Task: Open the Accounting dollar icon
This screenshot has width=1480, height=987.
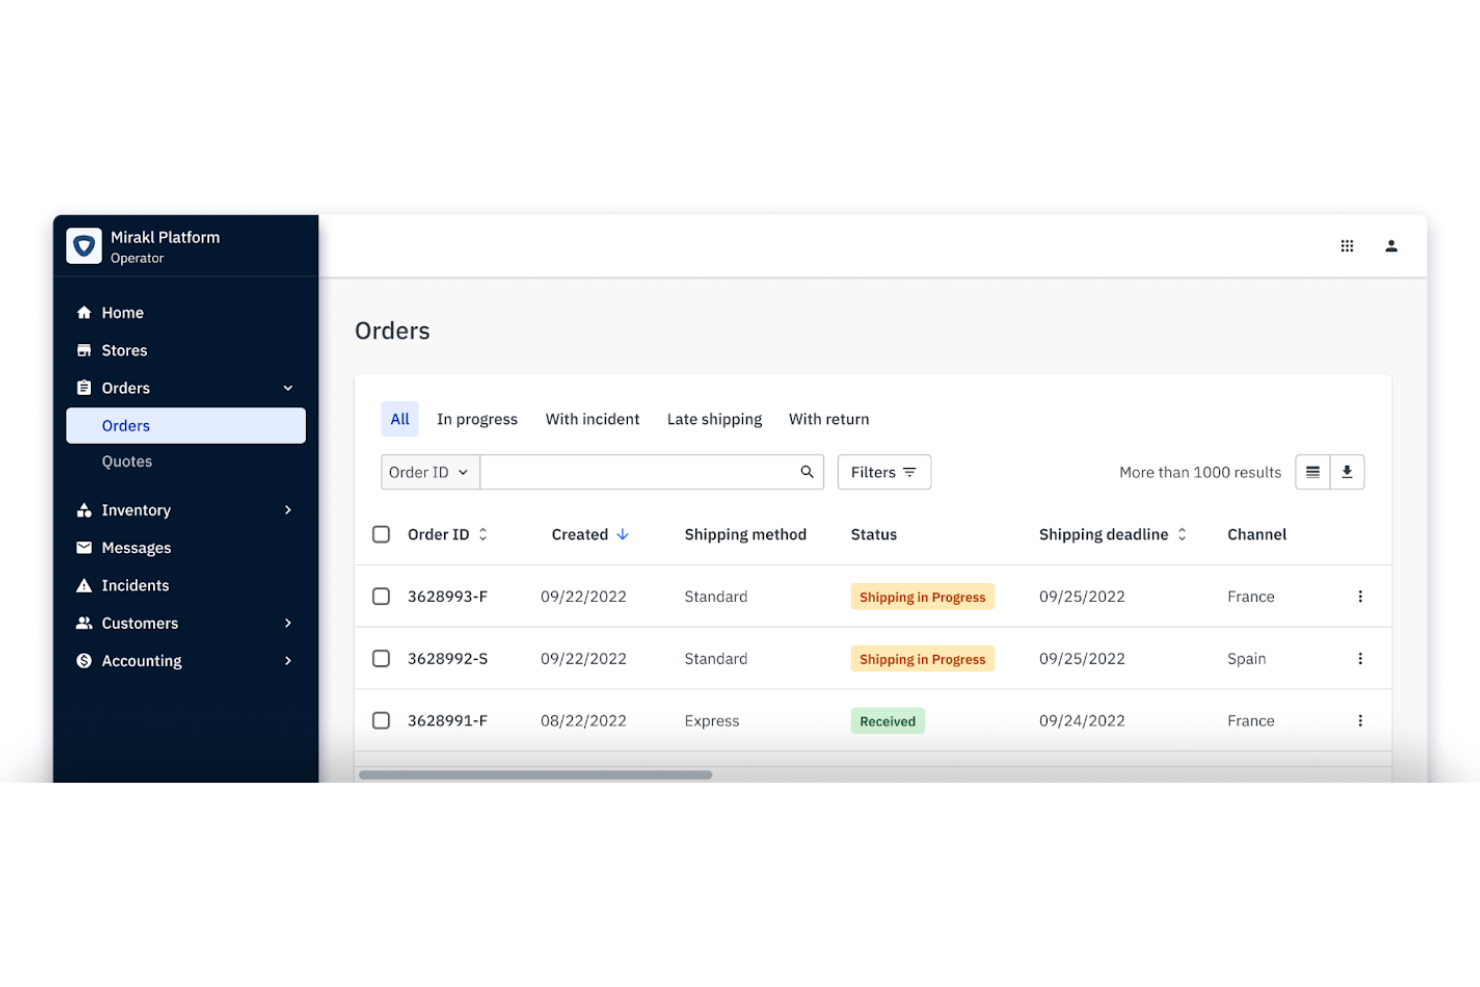Action: (x=84, y=660)
